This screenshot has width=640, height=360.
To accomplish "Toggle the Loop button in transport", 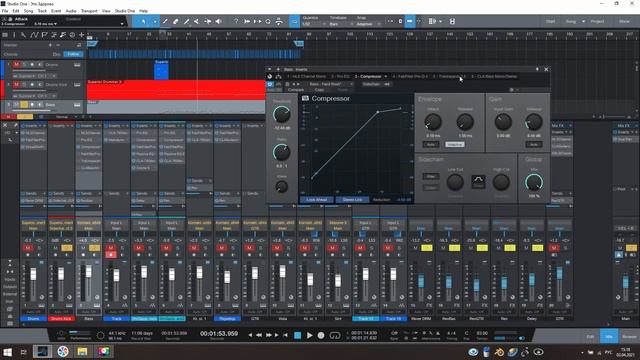I will pos(335,335).
